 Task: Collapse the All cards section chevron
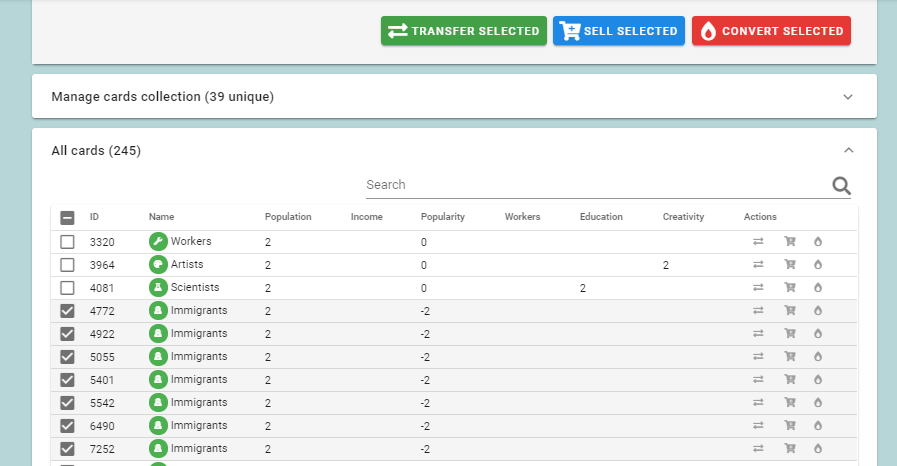848,150
